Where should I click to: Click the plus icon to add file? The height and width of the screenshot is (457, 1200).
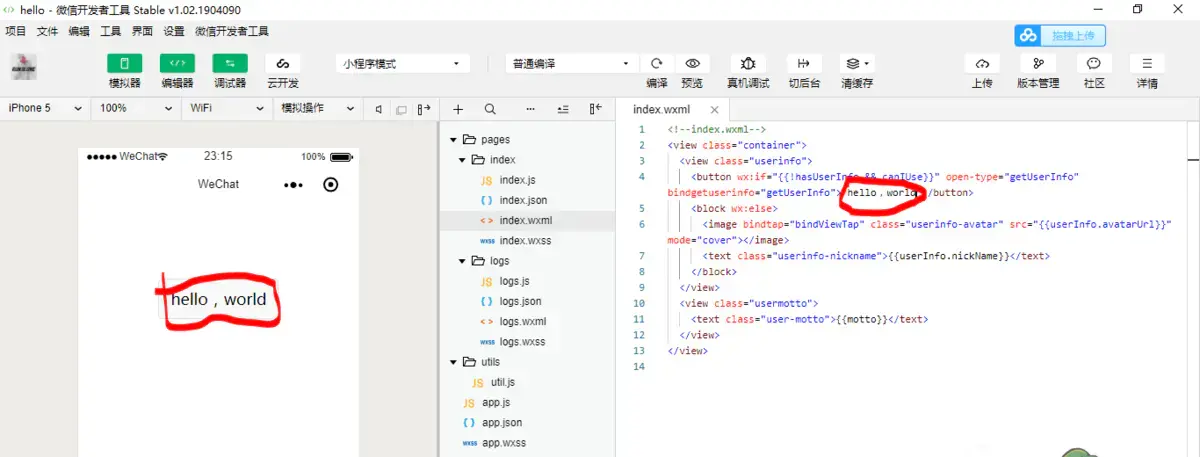pyautogui.click(x=458, y=109)
